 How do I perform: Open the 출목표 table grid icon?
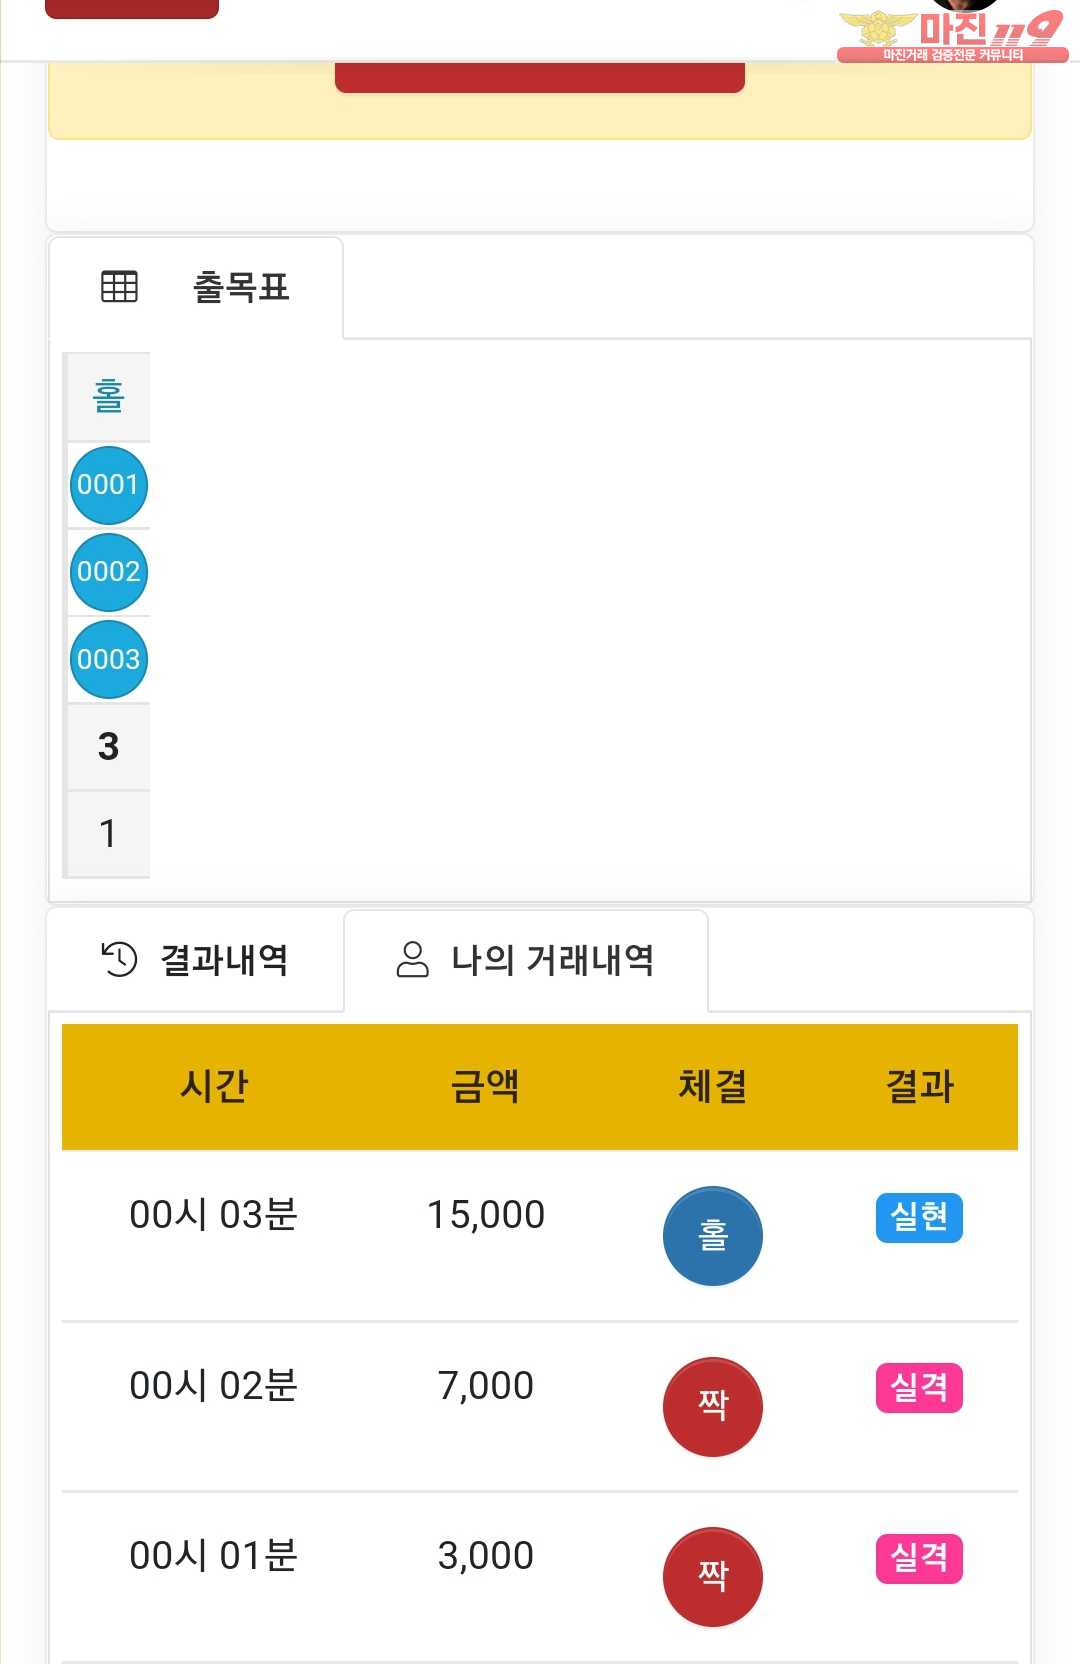point(119,287)
